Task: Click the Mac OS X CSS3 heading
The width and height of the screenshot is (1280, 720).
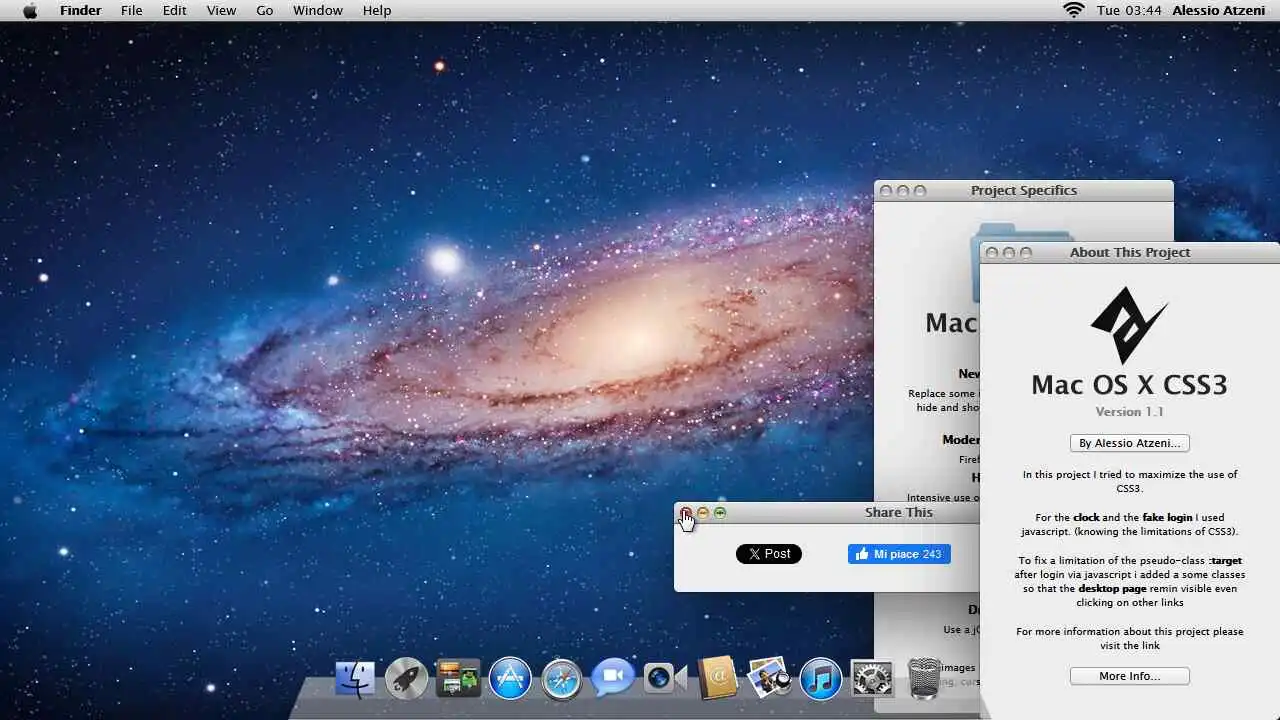Action: tap(1129, 385)
